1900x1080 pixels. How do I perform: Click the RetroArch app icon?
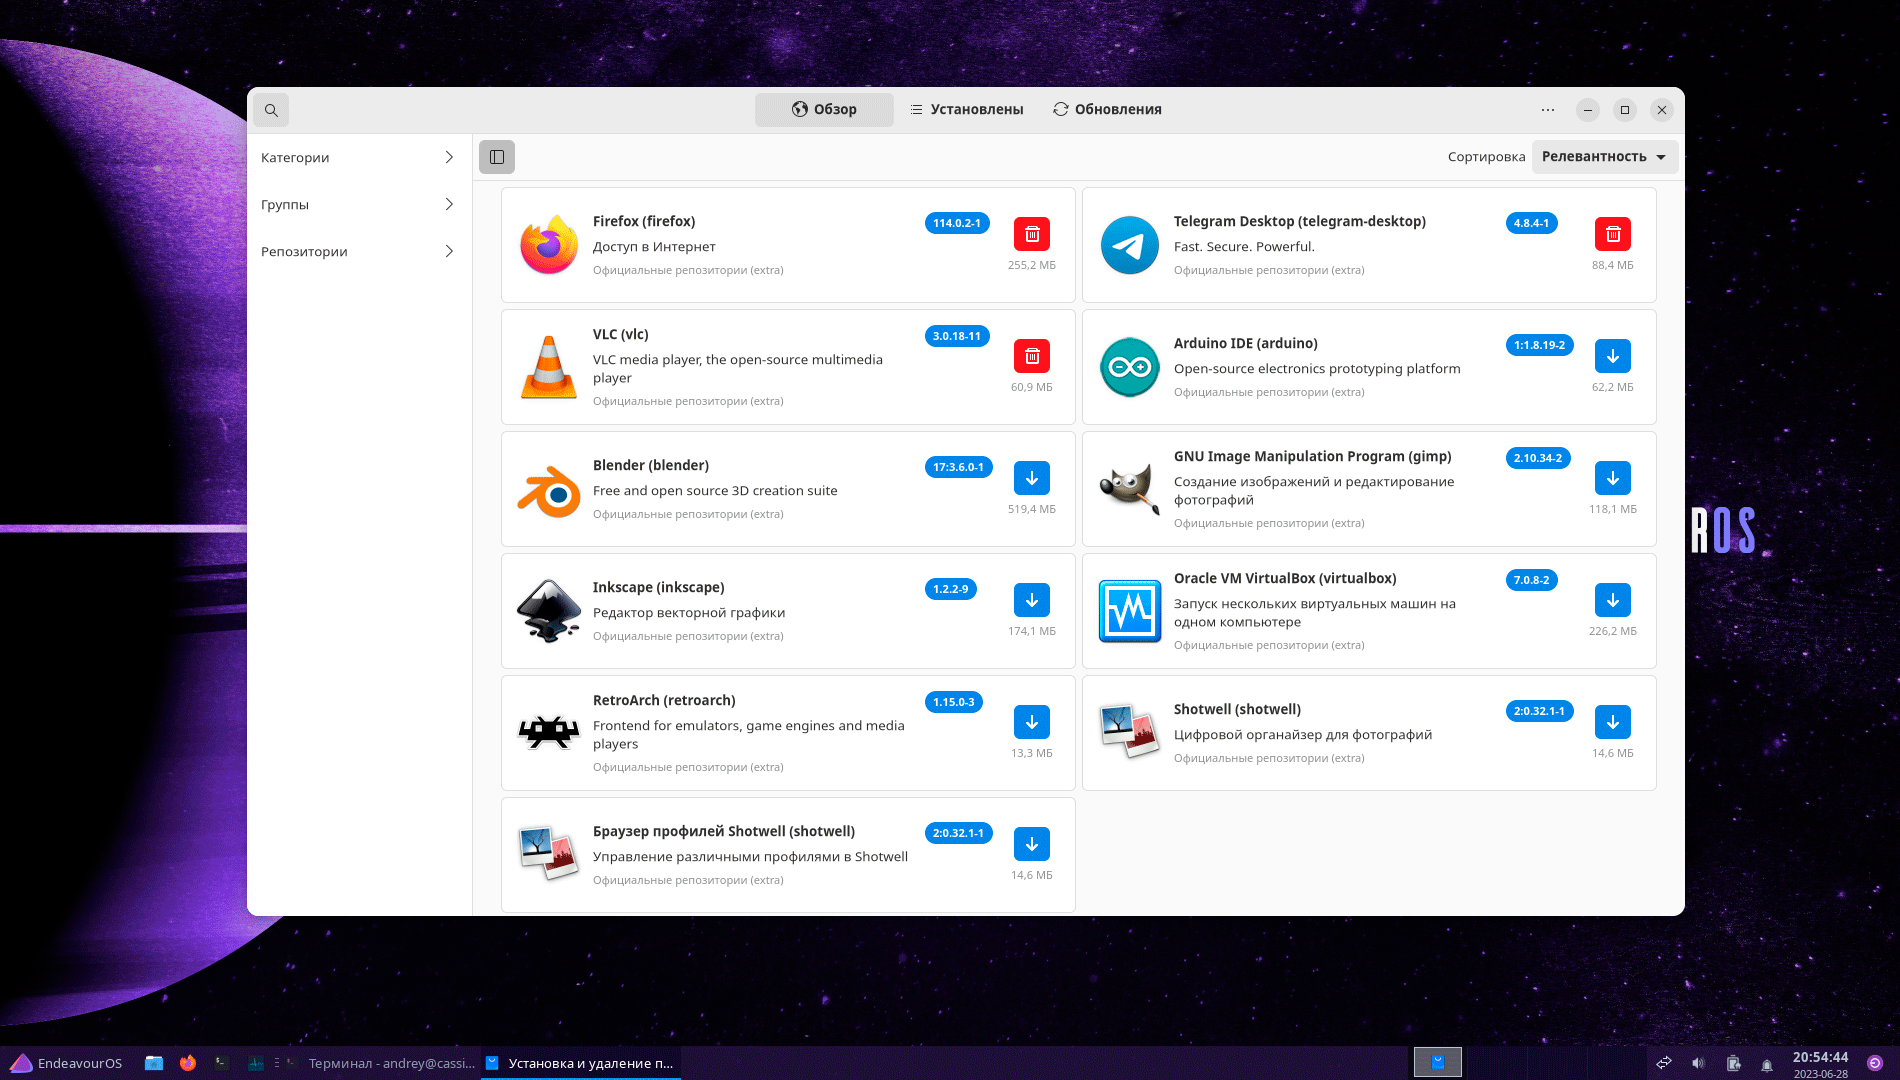pyautogui.click(x=549, y=733)
